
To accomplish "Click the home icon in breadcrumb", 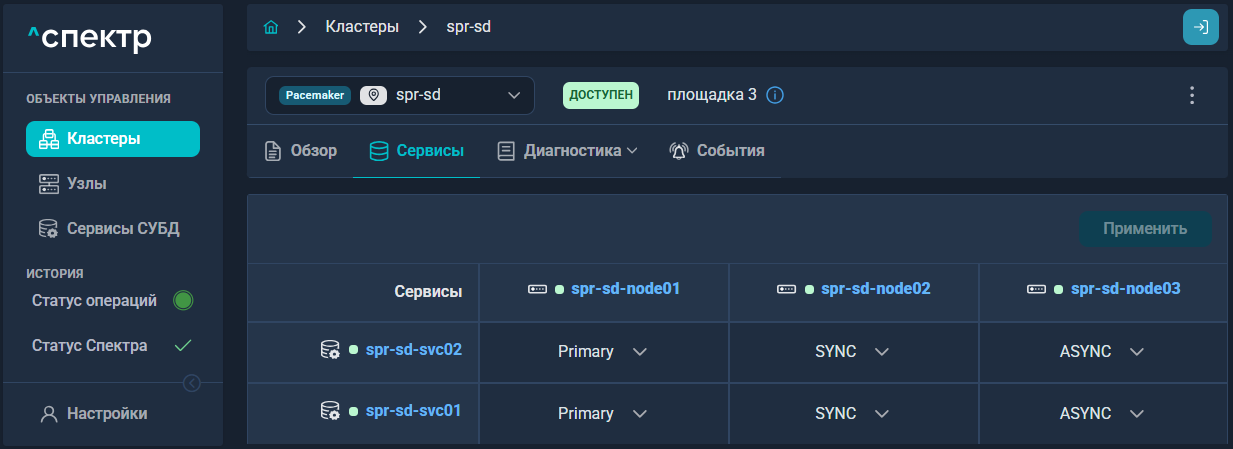I will point(271,27).
